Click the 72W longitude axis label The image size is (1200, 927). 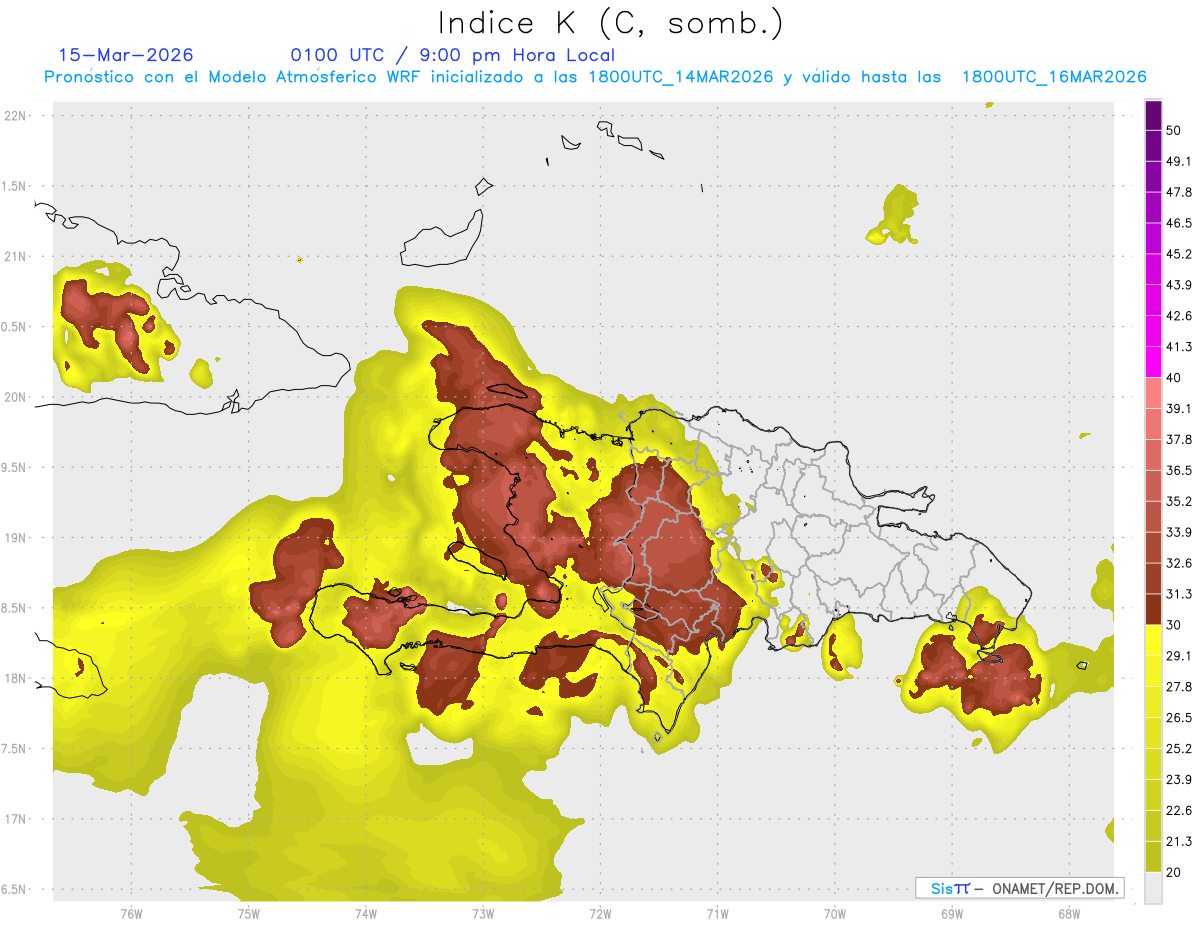tap(600, 913)
